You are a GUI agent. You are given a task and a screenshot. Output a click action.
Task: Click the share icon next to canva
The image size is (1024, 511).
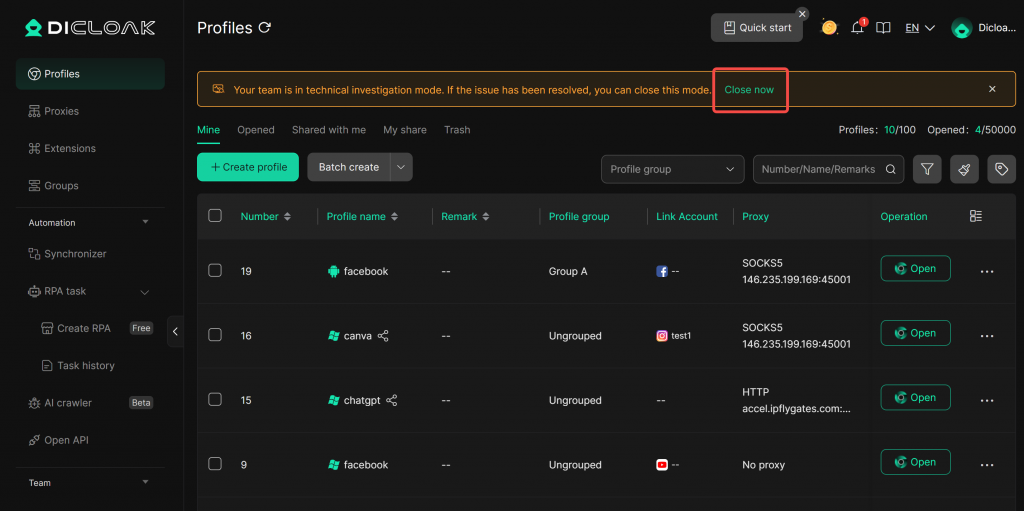383,336
